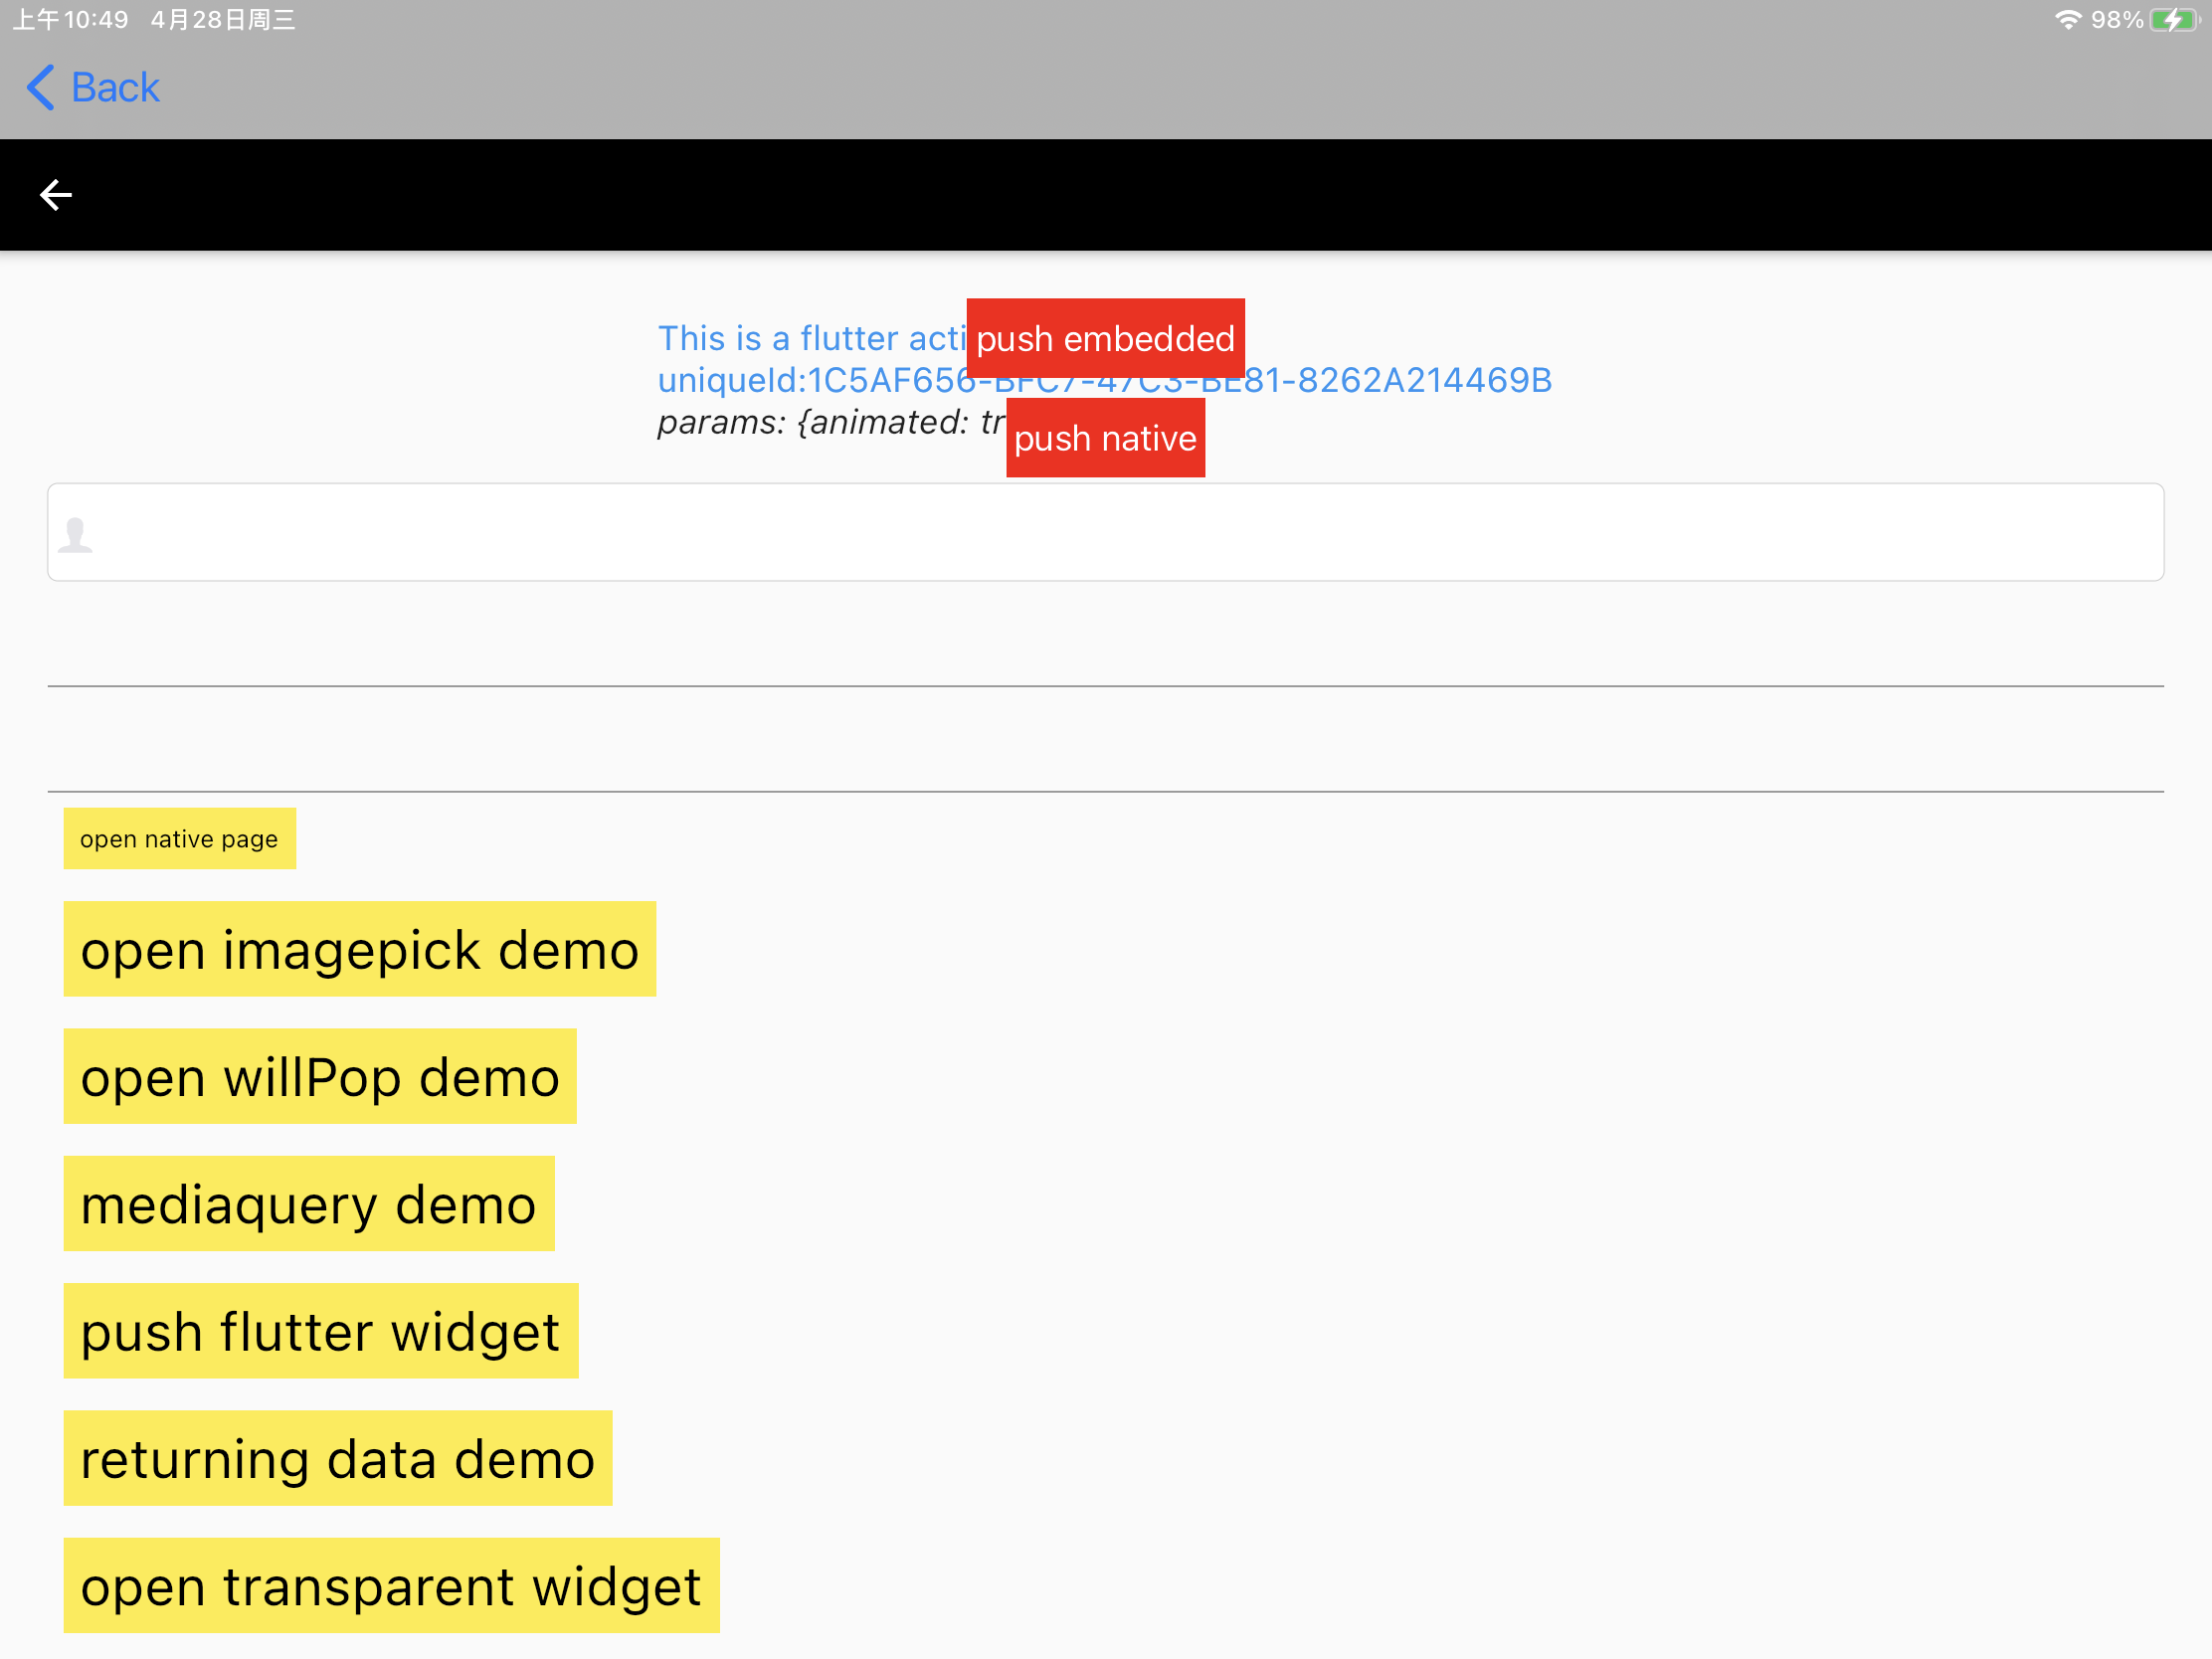This screenshot has width=2212, height=1659.
Task: Open the imagepick demo
Action: click(360, 949)
